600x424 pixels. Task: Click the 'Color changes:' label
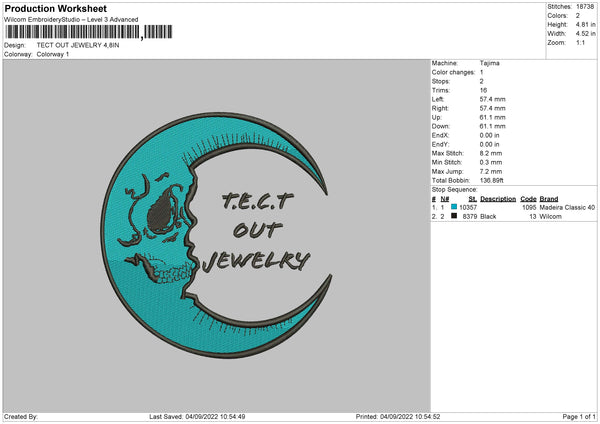453,72
